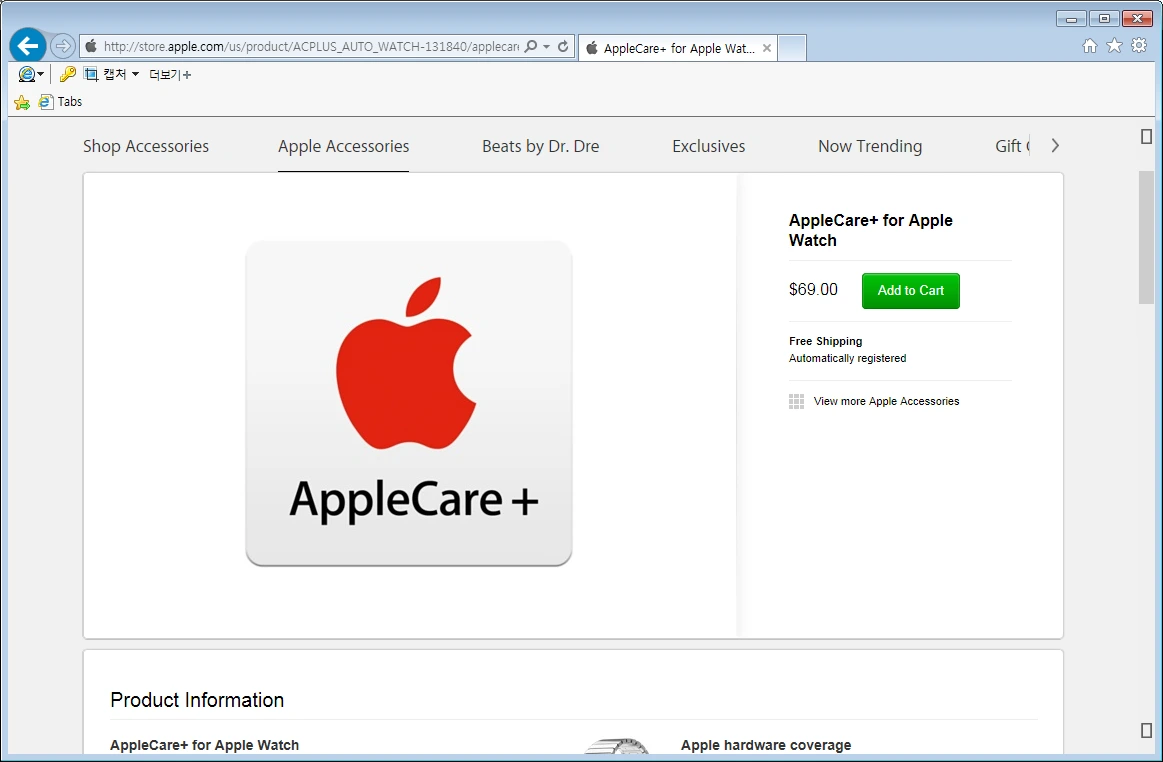Click the forward navigation arrow

pyautogui.click(x=63, y=46)
